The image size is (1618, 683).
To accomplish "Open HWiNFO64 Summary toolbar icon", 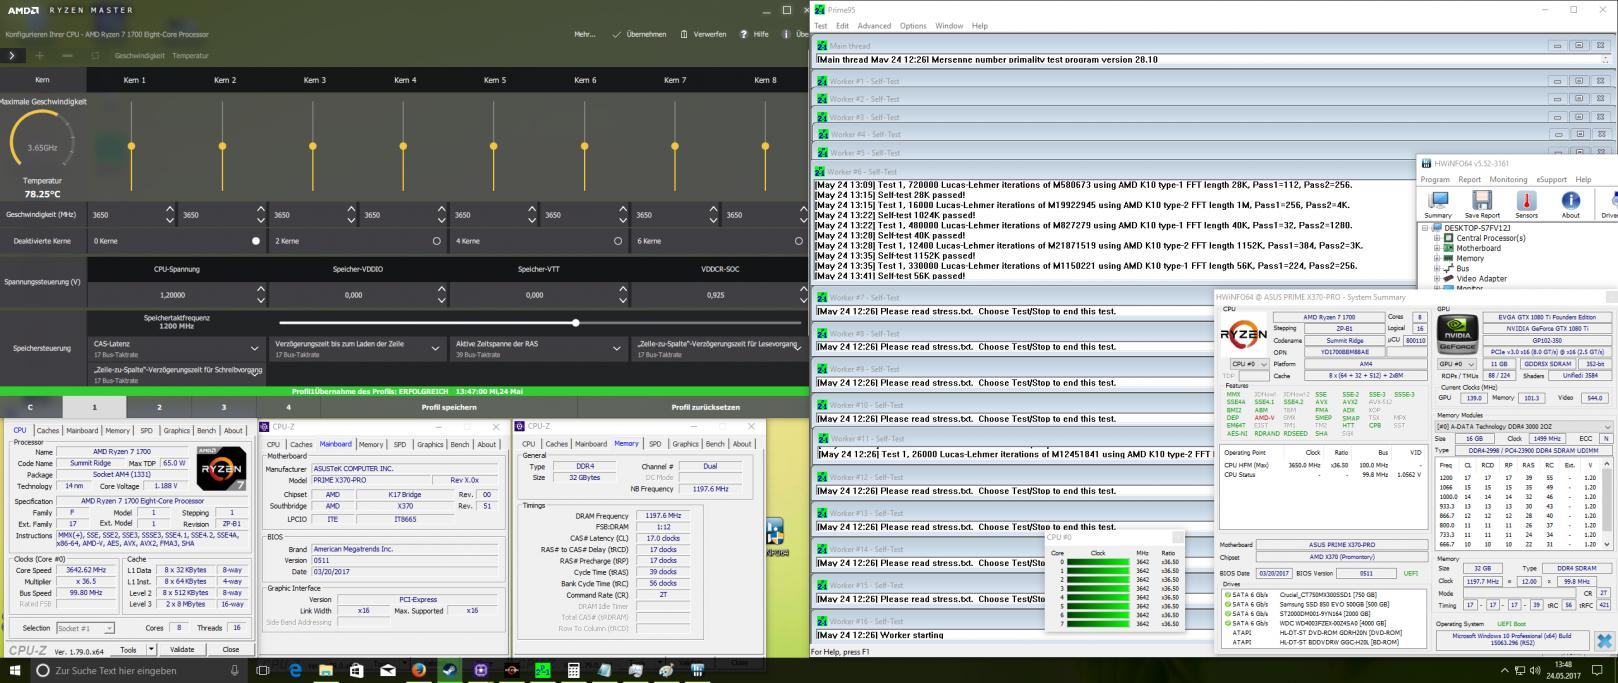I will pos(1438,204).
